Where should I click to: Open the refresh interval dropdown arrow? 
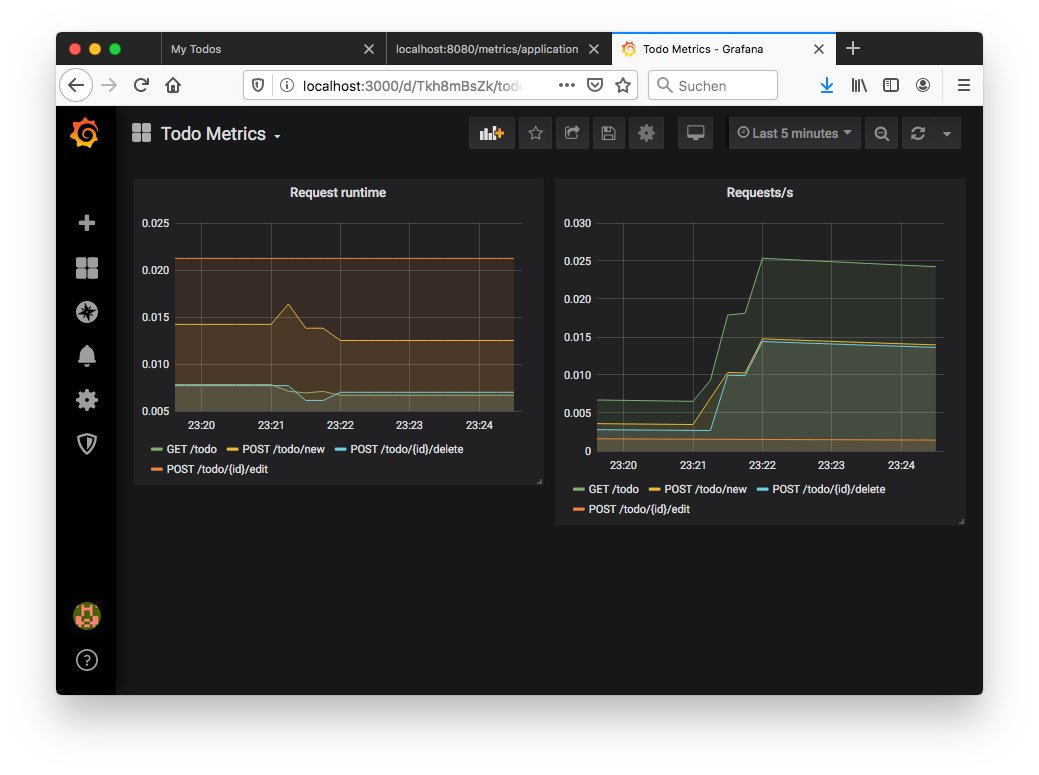(x=947, y=133)
